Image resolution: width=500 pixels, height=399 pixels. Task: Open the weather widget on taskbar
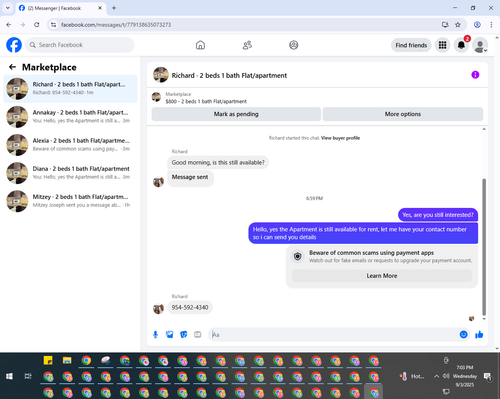pos(412,376)
